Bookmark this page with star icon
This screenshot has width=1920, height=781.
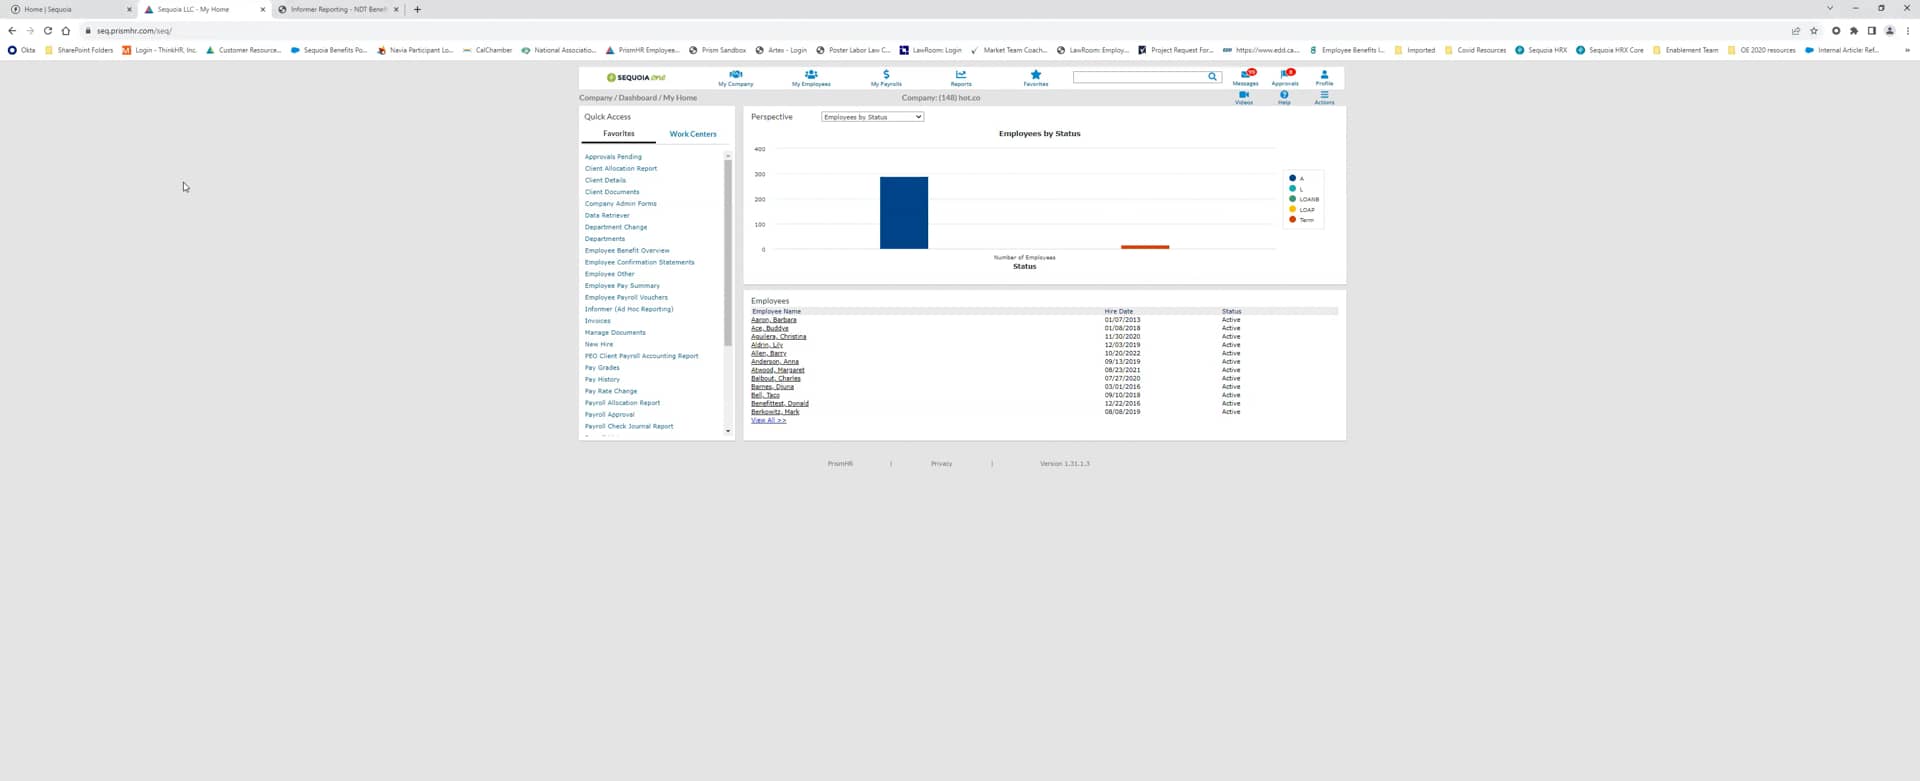(1814, 31)
